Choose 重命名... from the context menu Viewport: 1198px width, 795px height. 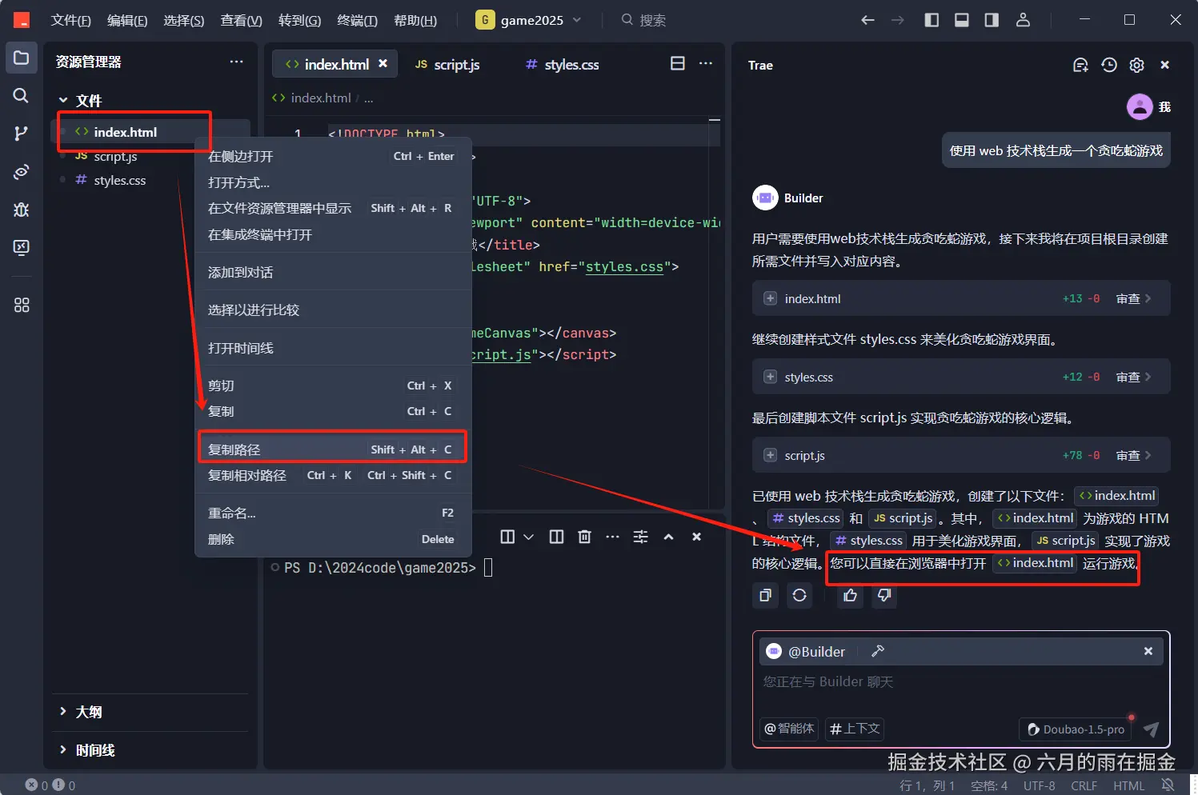coord(332,512)
